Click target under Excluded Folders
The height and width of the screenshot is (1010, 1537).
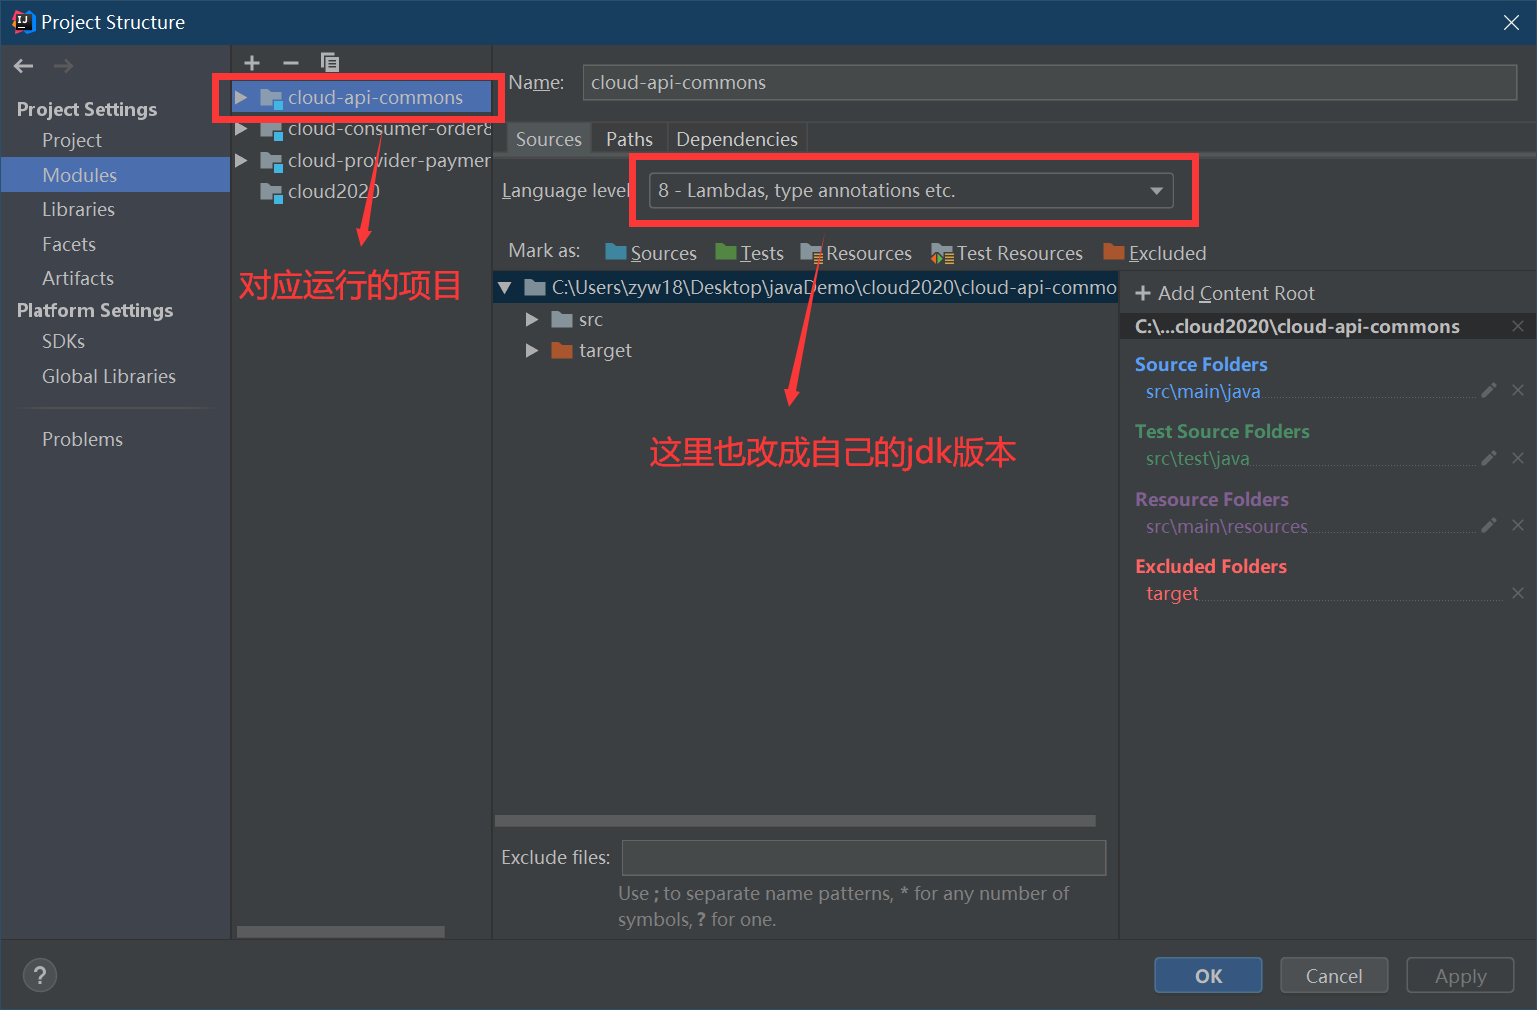(1172, 593)
